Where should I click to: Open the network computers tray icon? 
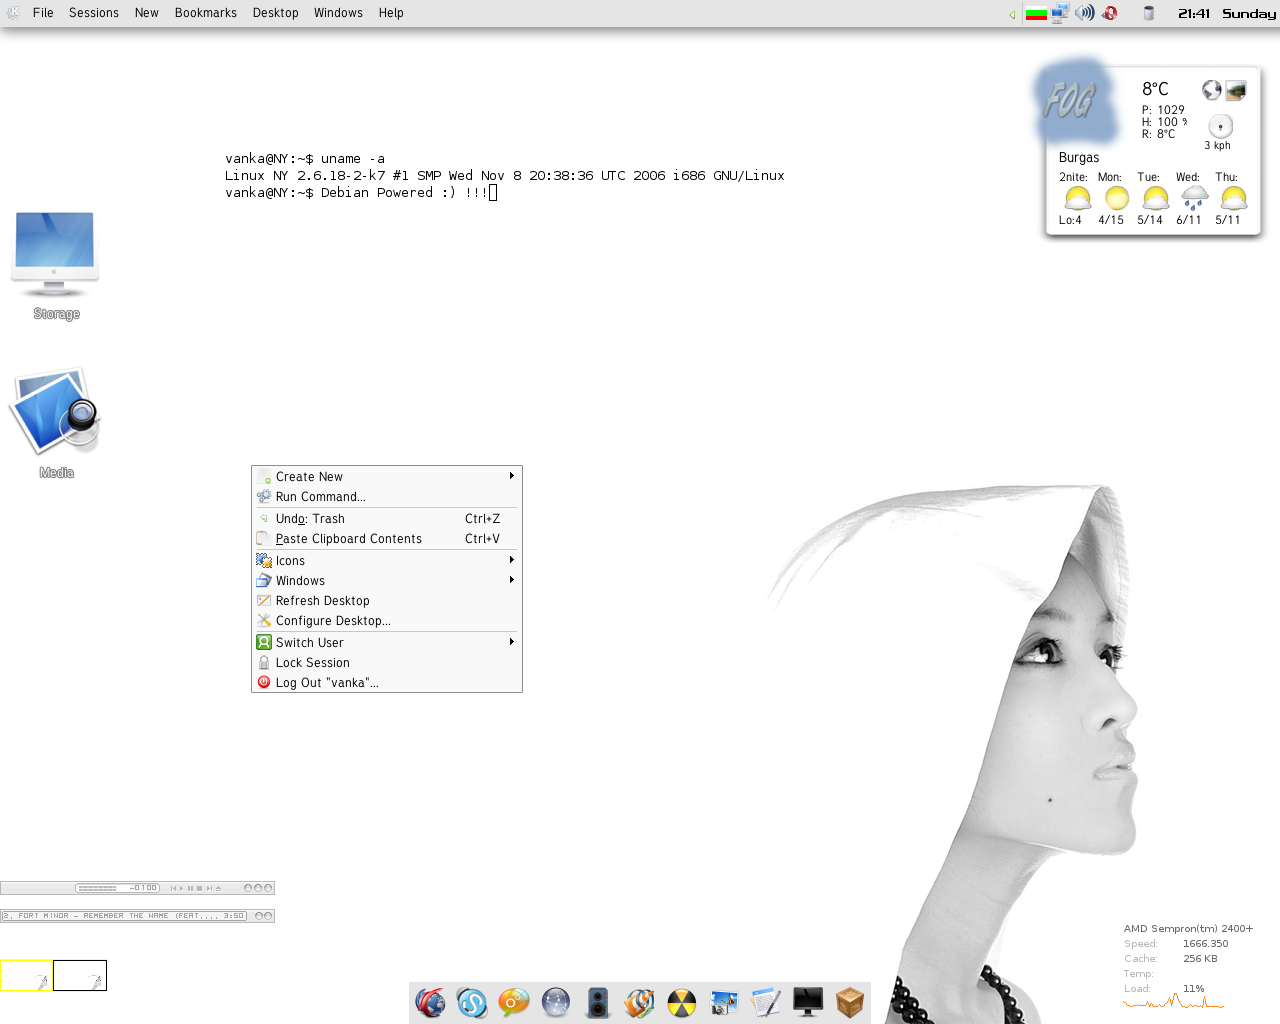pos(1060,13)
